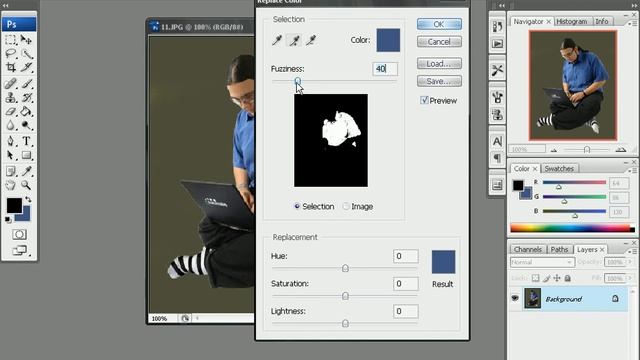Screen dimensions: 640x360
Task: Select the Rectangle shape tool
Action: click(x=27, y=155)
